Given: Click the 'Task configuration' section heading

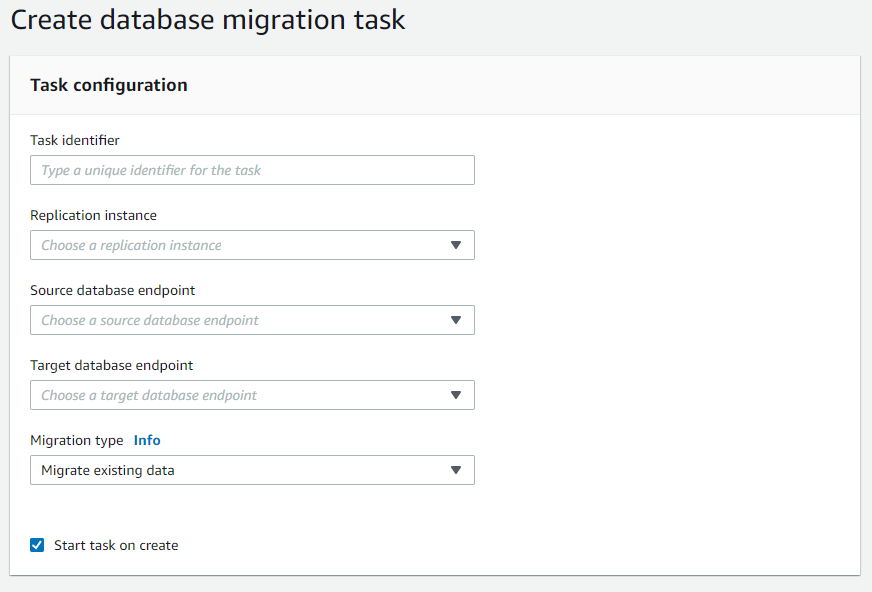Looking at the screenshot, I should (109, 85).
